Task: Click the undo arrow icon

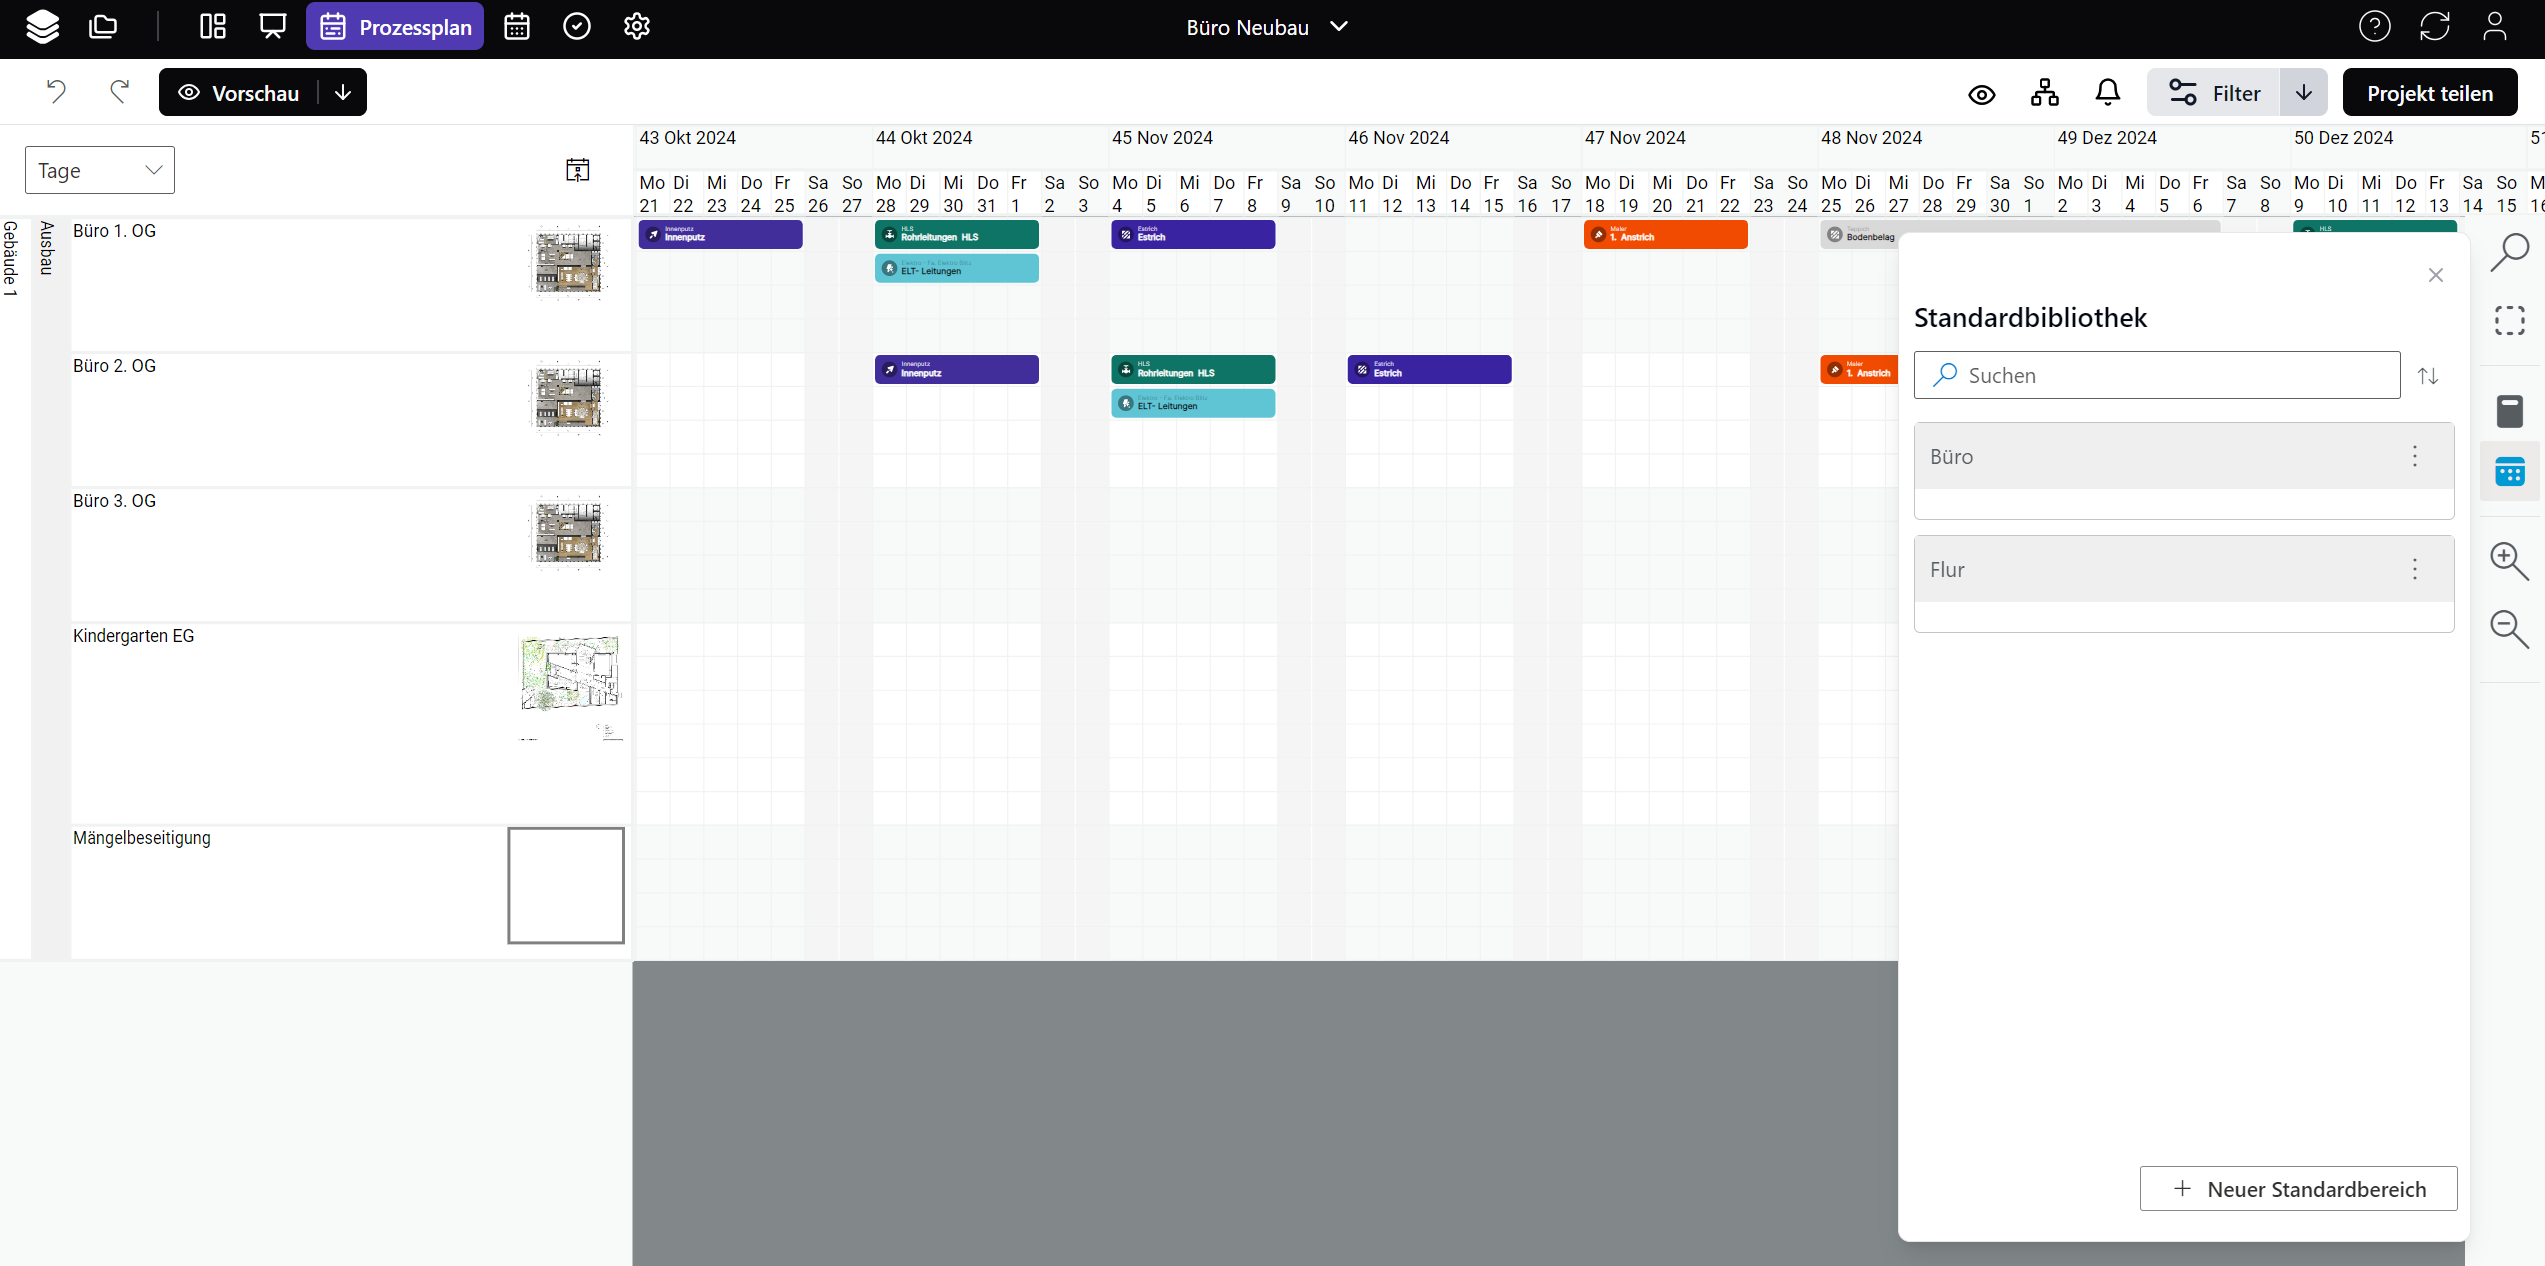Action: pyautogui.click(x=56, y=92)
